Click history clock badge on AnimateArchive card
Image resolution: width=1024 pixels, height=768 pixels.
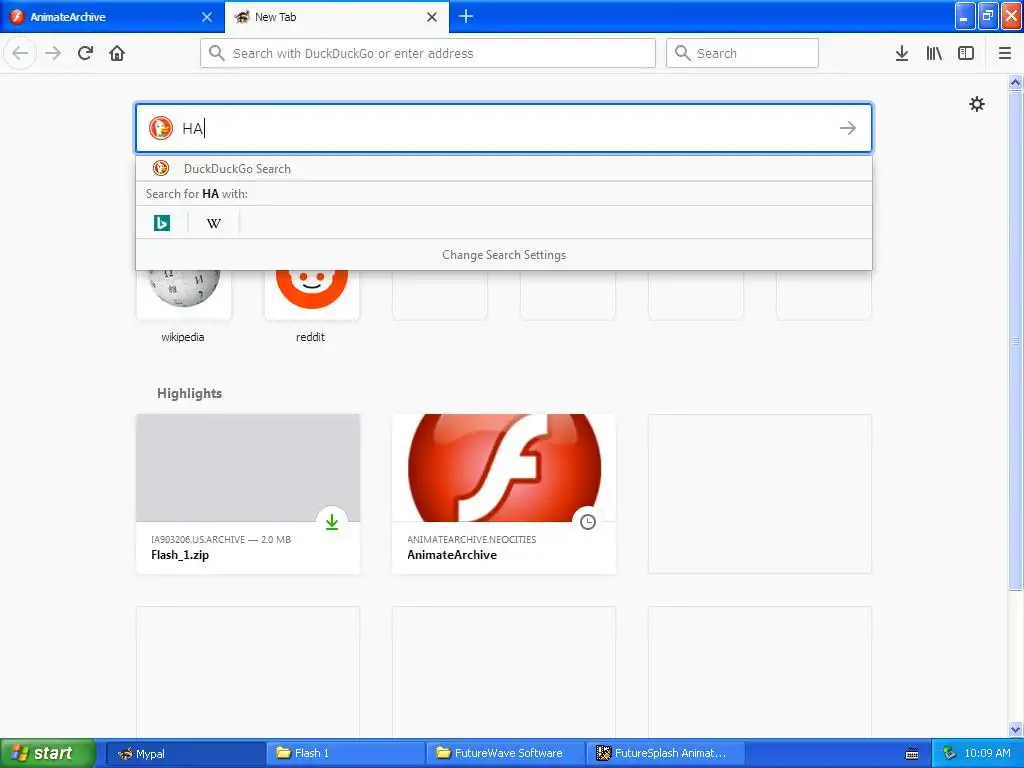[588, 522]
